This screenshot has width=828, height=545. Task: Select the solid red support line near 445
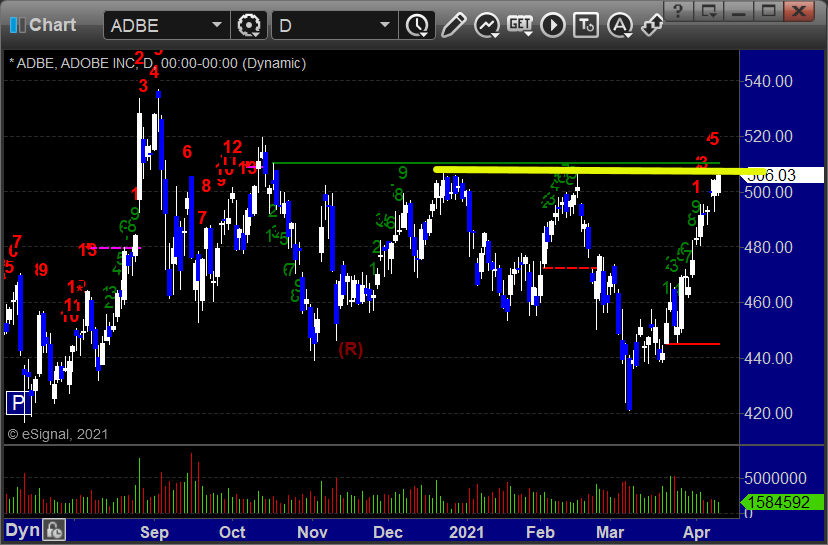click(x=692, y=344)
